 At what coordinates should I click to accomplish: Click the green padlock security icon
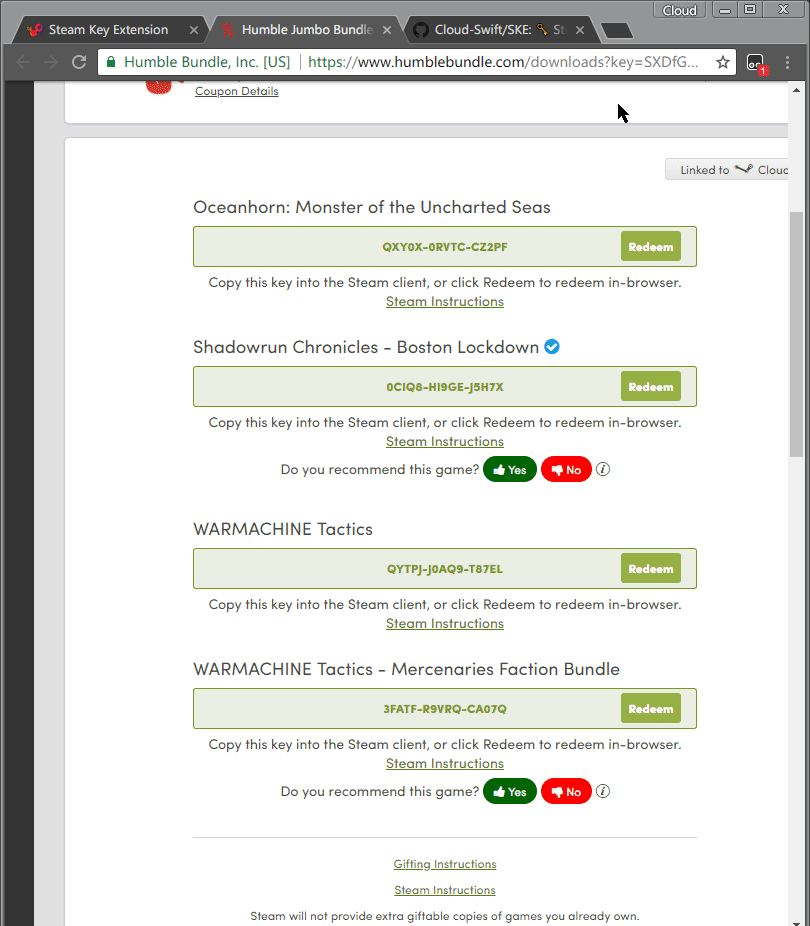(x=111, y=61)
